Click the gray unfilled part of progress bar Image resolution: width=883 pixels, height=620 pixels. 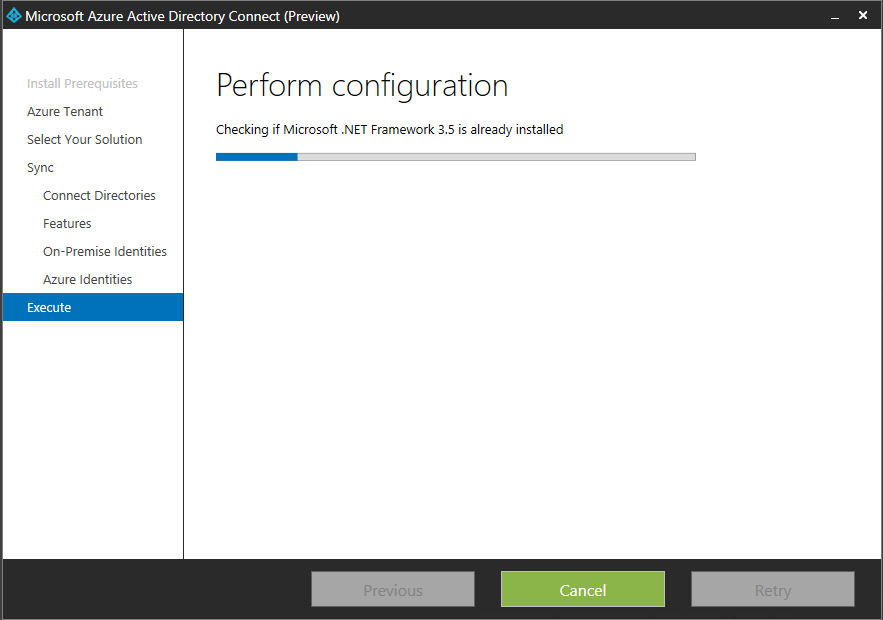coord(495,157)
